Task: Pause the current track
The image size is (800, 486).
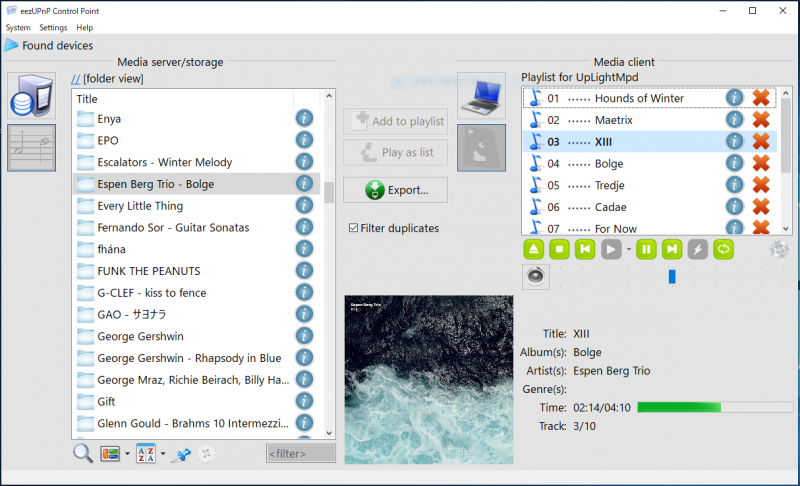Action: (x=646, y=249)
